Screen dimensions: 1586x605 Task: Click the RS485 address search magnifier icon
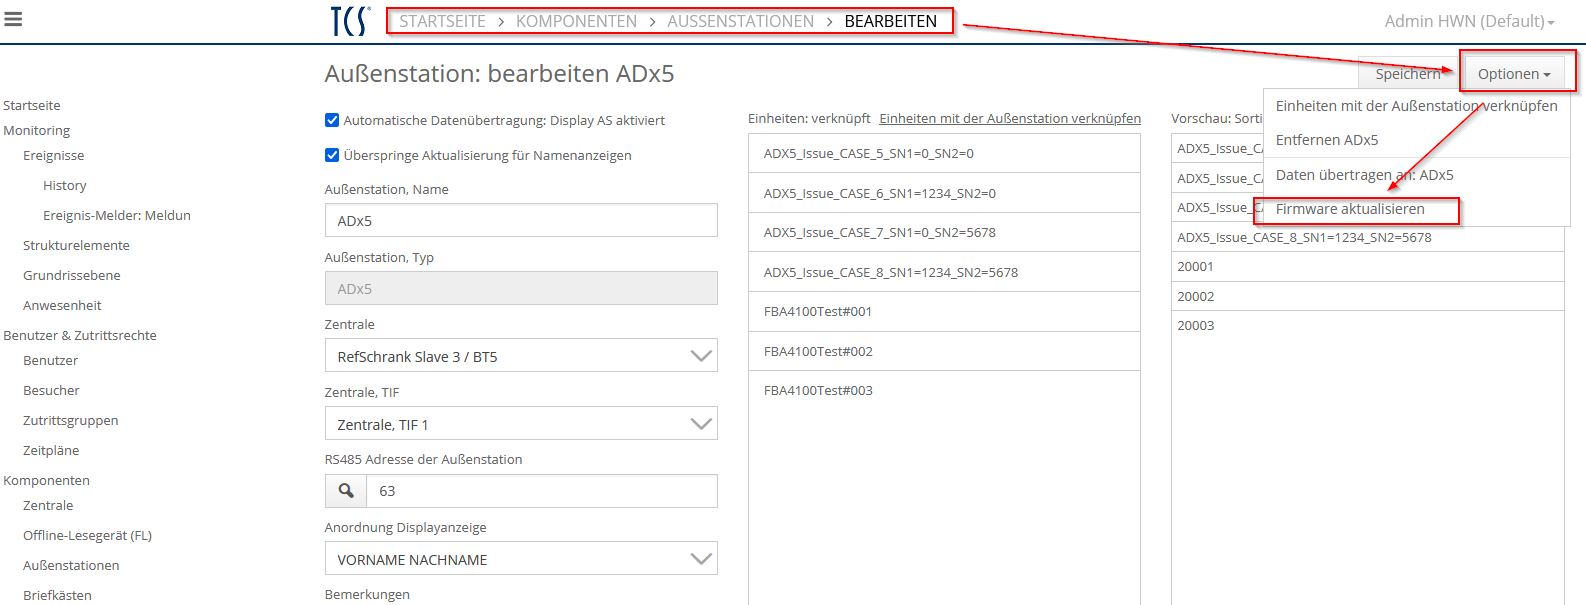pos(346,491)
